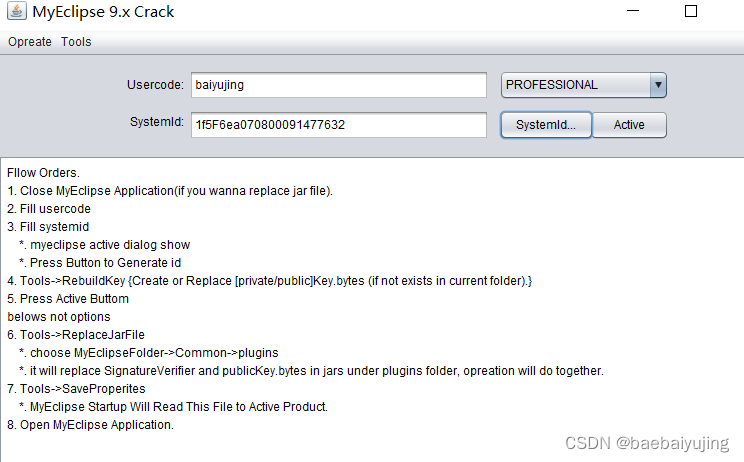Viewport: 744px width, 462px height.
Task: Click the 'Usercode:' label
Action: click(155, 85)
